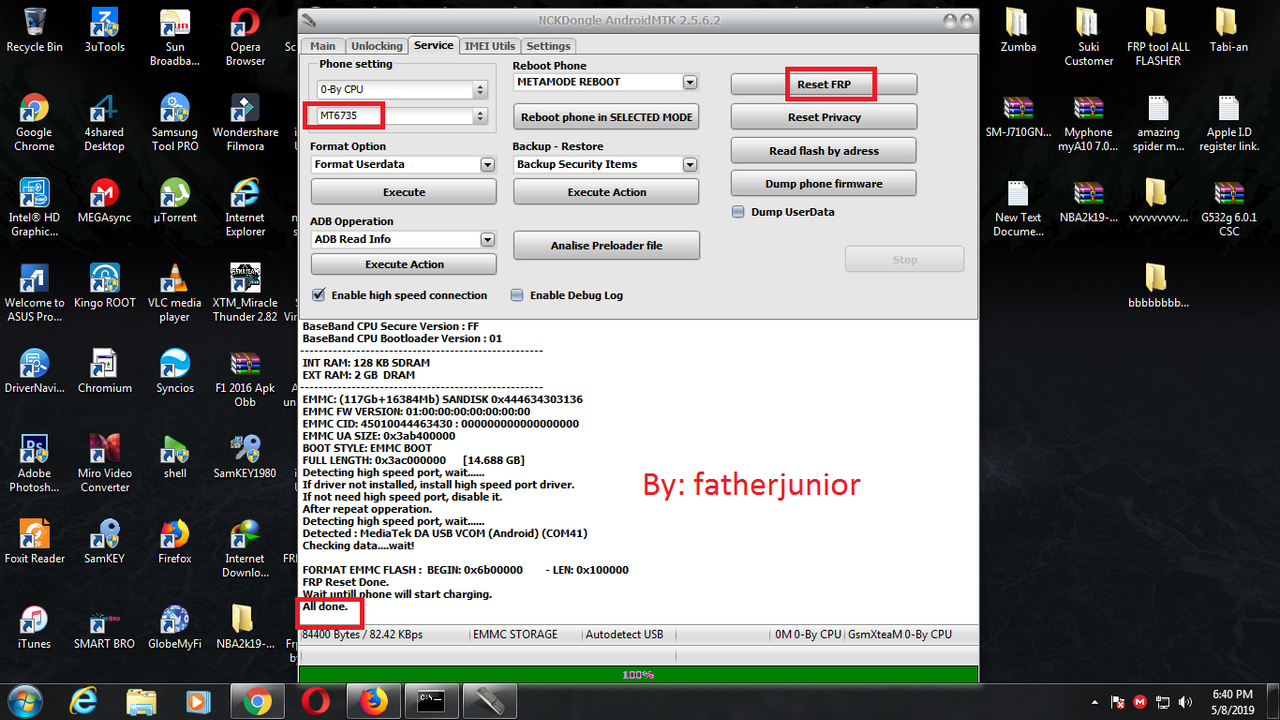Open Google Chrome from the taskbar

click(x=257, y=701)
